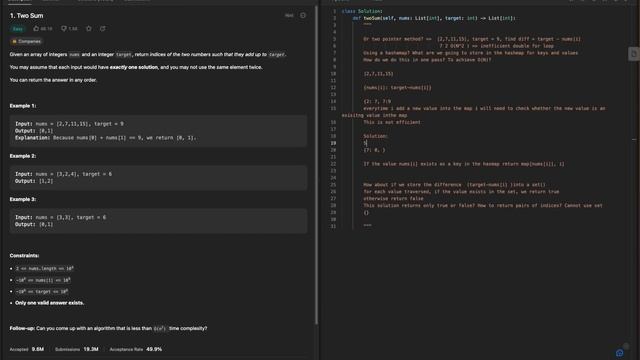Click the Easy difficulty badge
This screenshot has height=360, width=640.
18,29
